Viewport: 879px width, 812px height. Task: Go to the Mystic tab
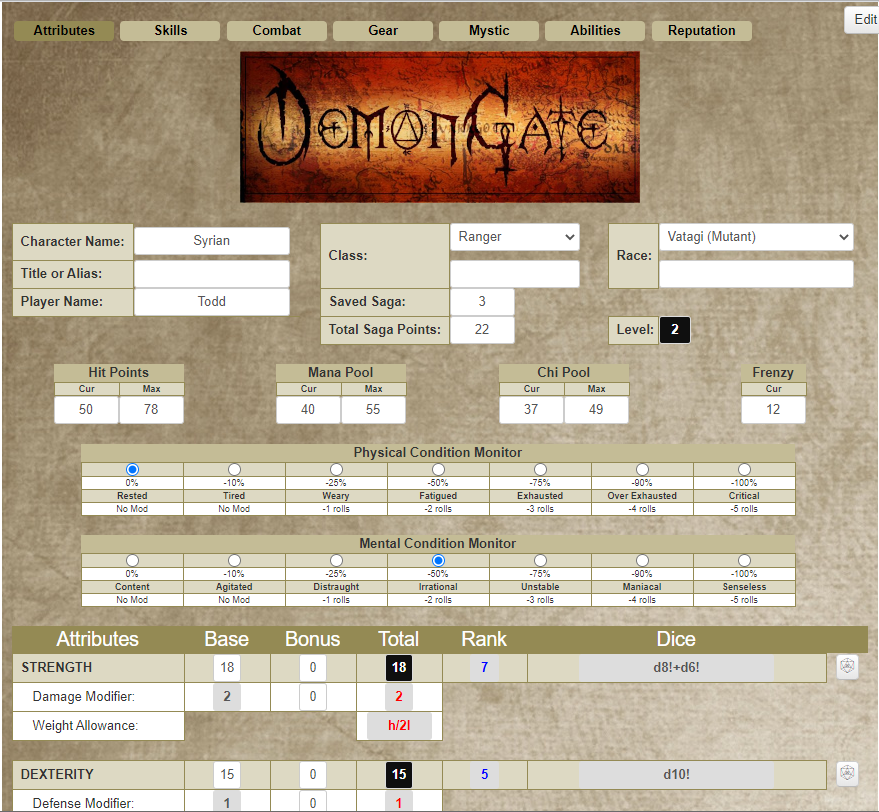[x=489, y=31]
